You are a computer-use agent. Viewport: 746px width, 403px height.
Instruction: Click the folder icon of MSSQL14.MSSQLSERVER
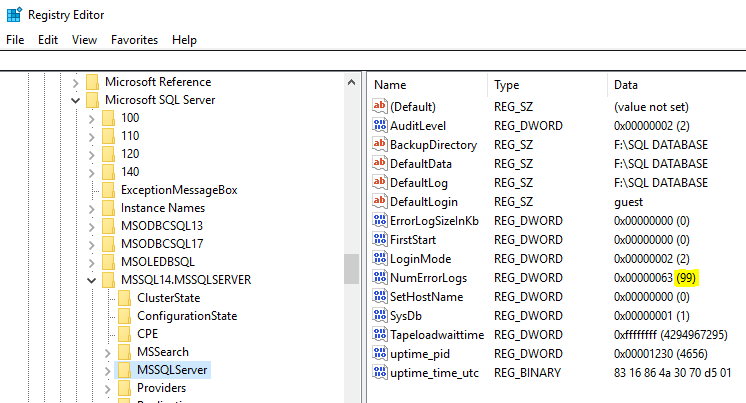108,280
